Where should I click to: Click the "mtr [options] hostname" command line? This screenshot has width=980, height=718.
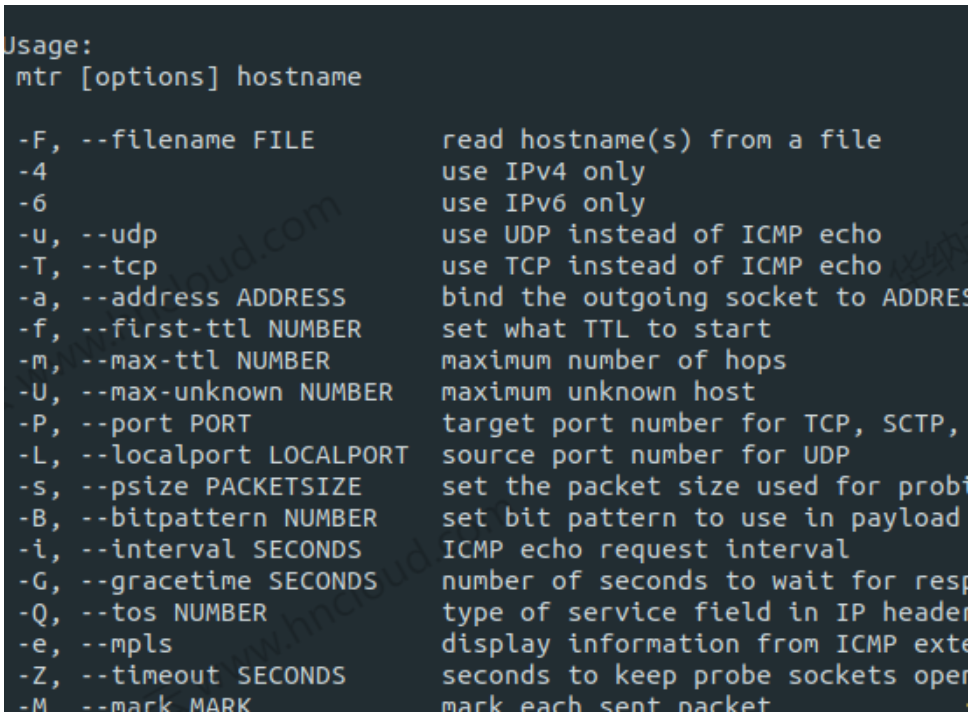[x=189, y=77]
